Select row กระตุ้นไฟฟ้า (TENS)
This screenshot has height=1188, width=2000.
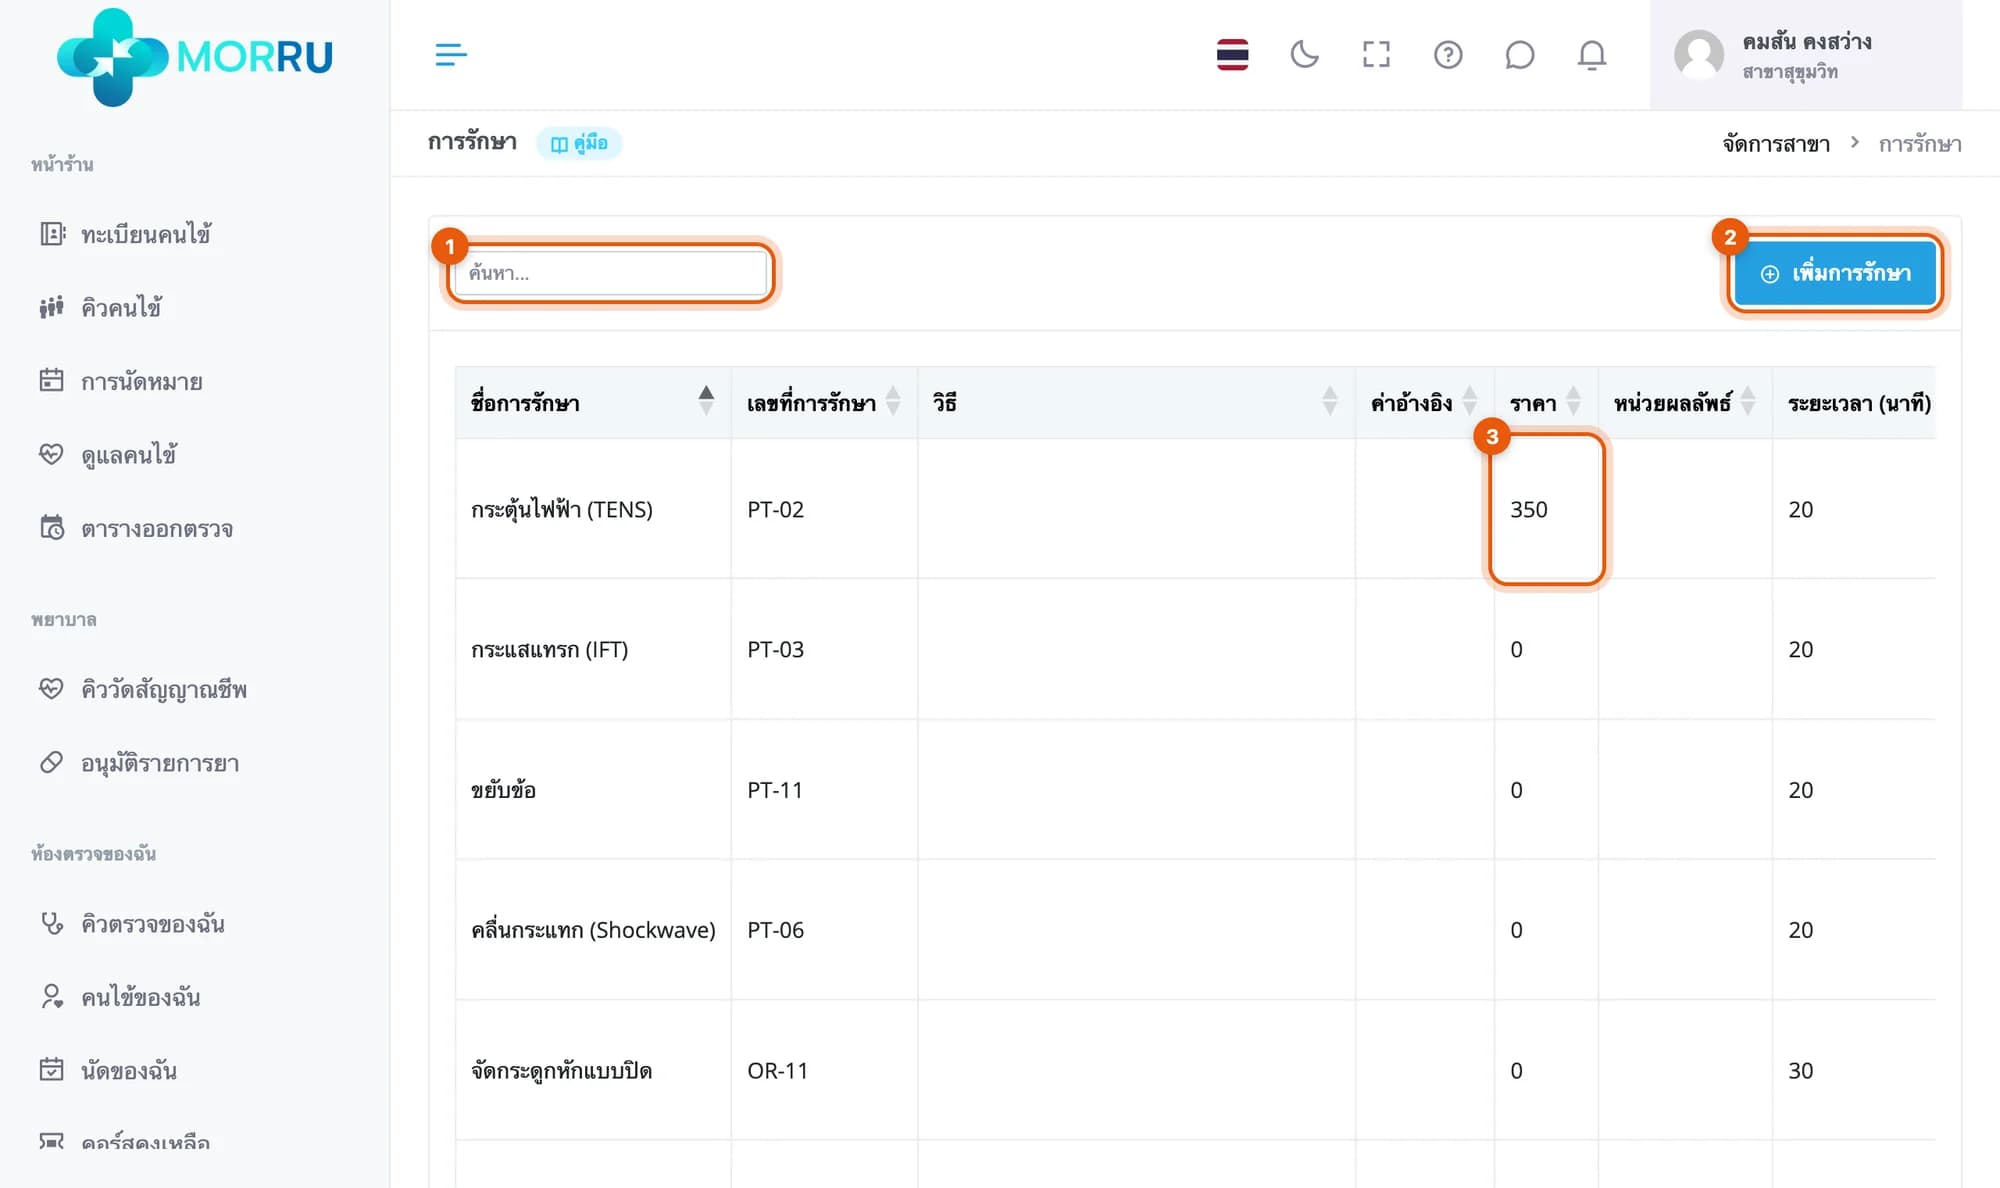tap(1195, 509)
